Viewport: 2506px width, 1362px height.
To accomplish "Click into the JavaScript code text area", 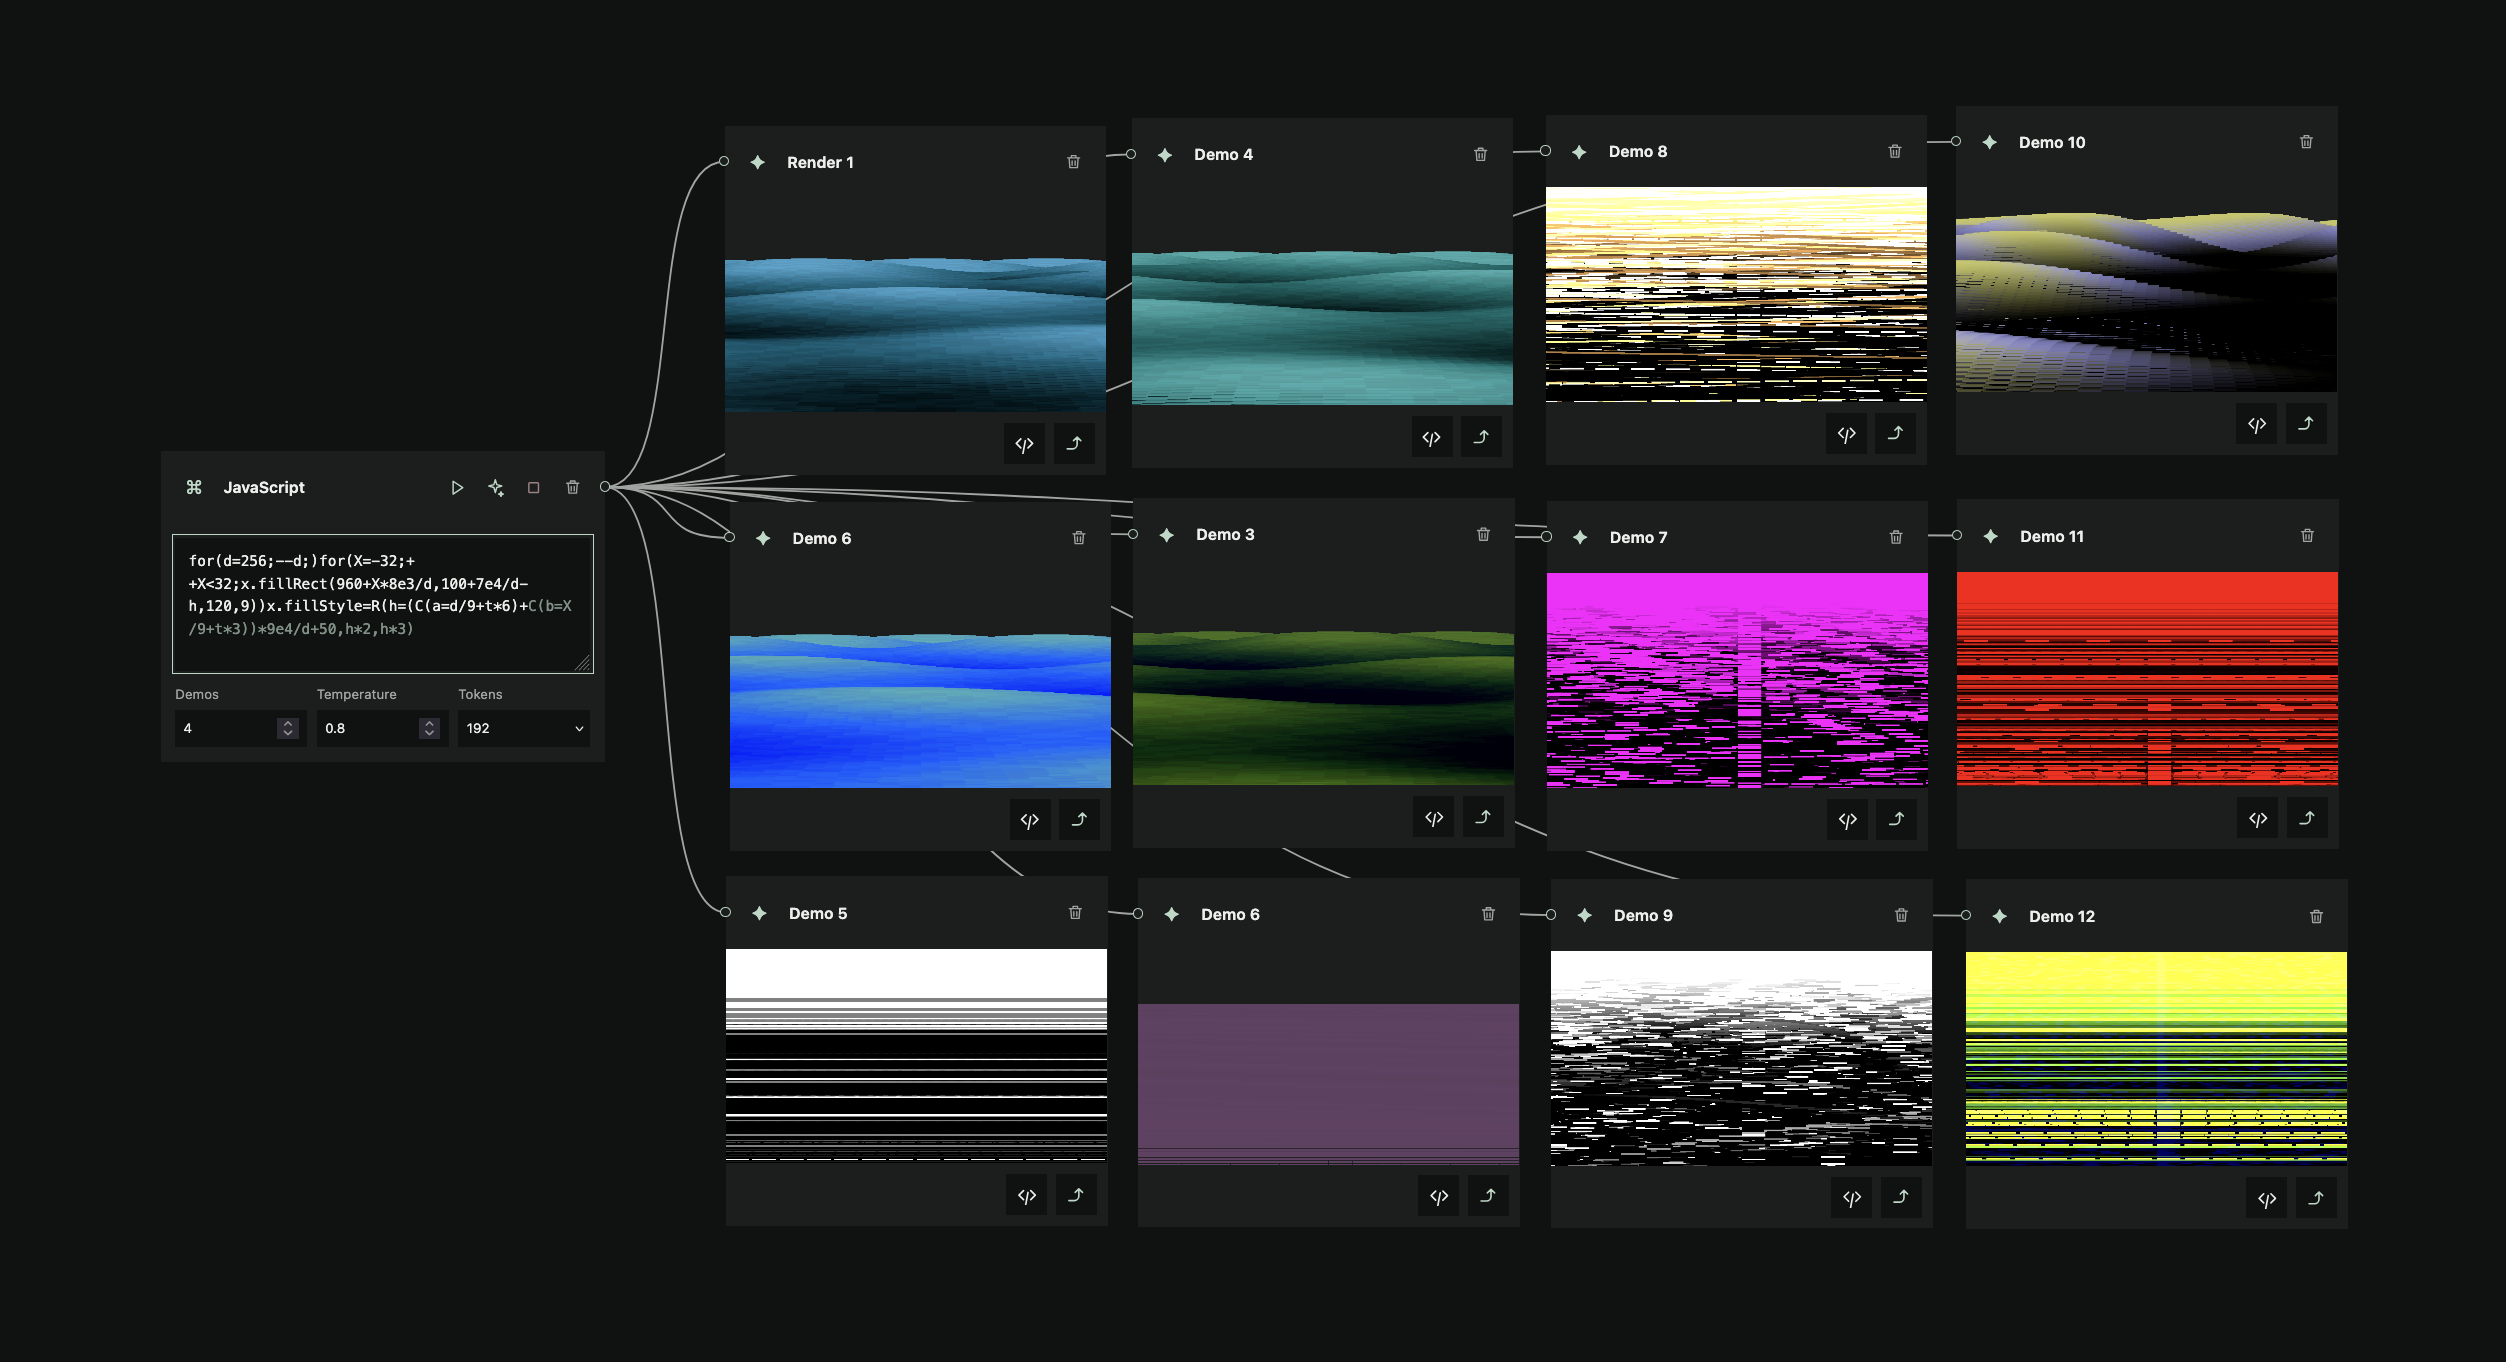I will tap(383, 603).
